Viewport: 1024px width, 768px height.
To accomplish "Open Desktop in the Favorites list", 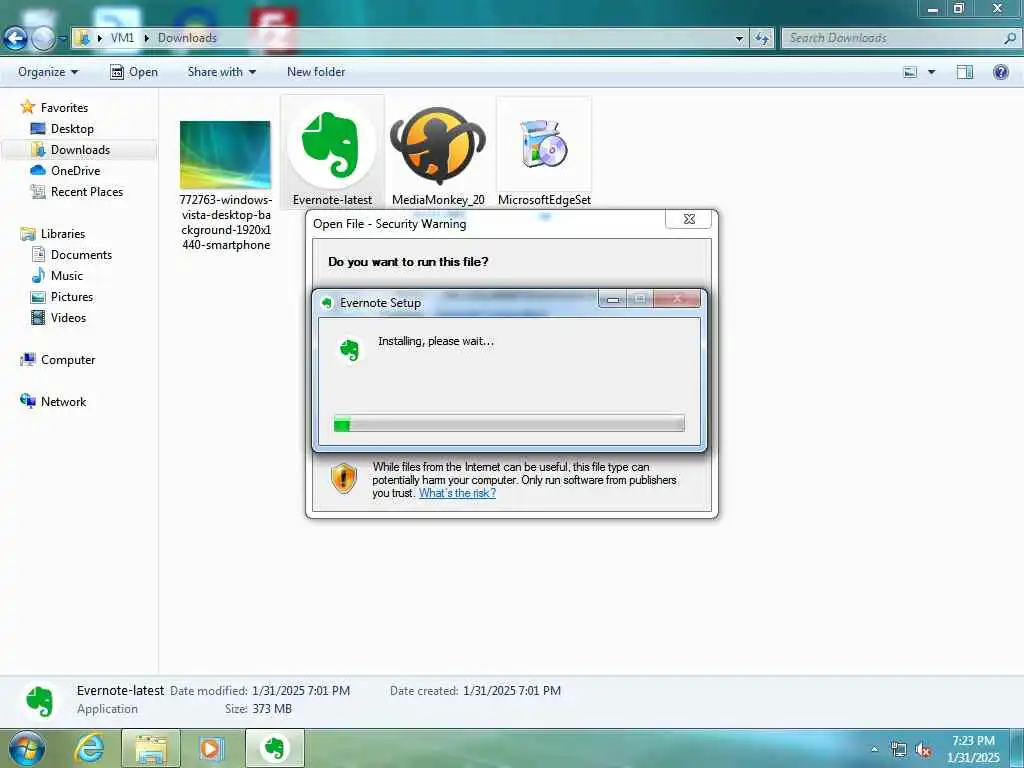I will 72,129.
